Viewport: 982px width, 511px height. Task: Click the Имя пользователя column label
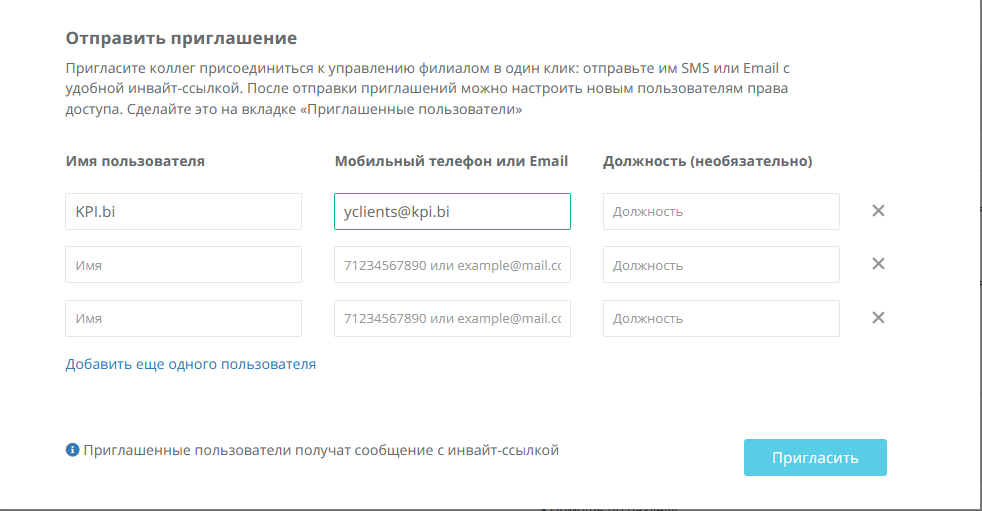point(135,161)
